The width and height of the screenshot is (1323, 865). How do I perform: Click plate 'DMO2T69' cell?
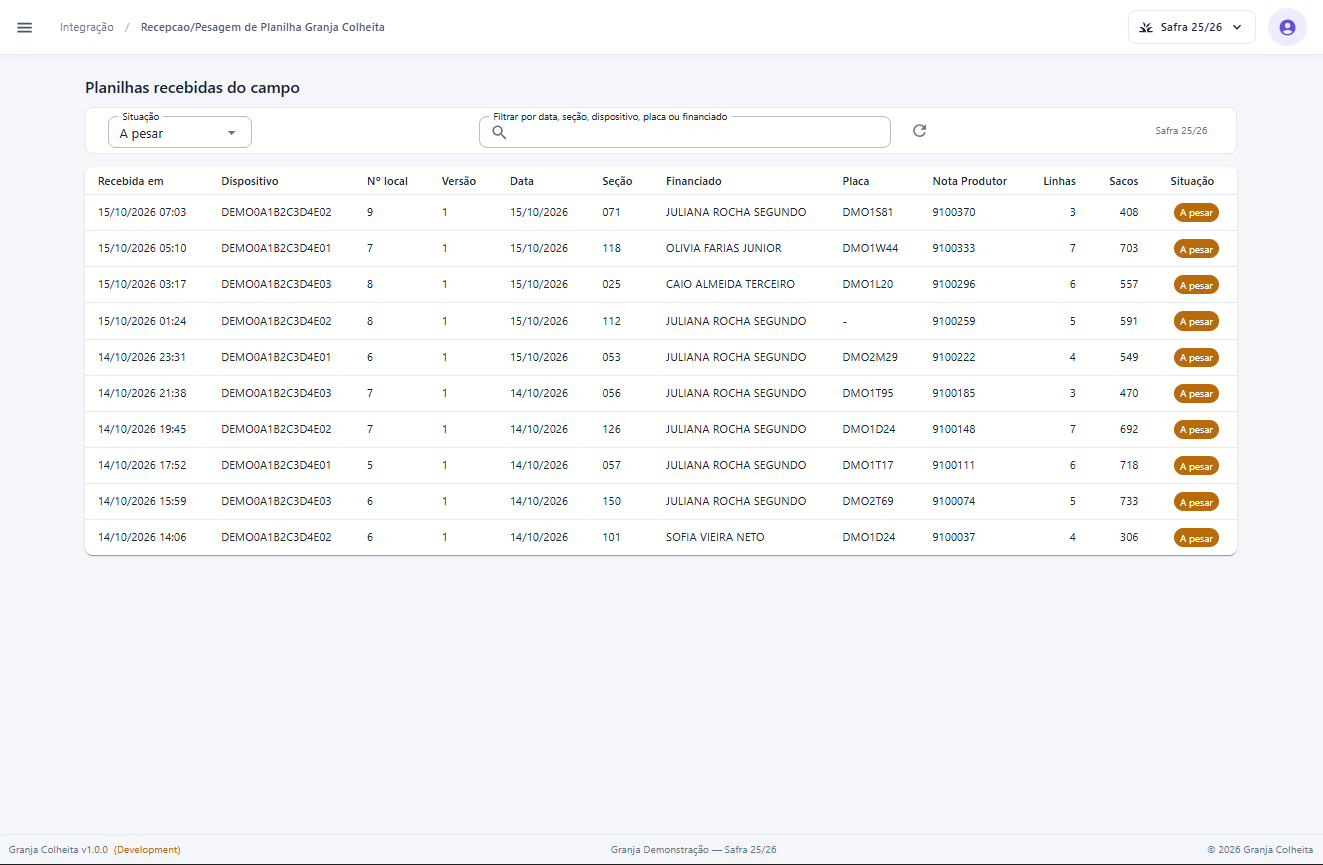[x=868, y=501]
